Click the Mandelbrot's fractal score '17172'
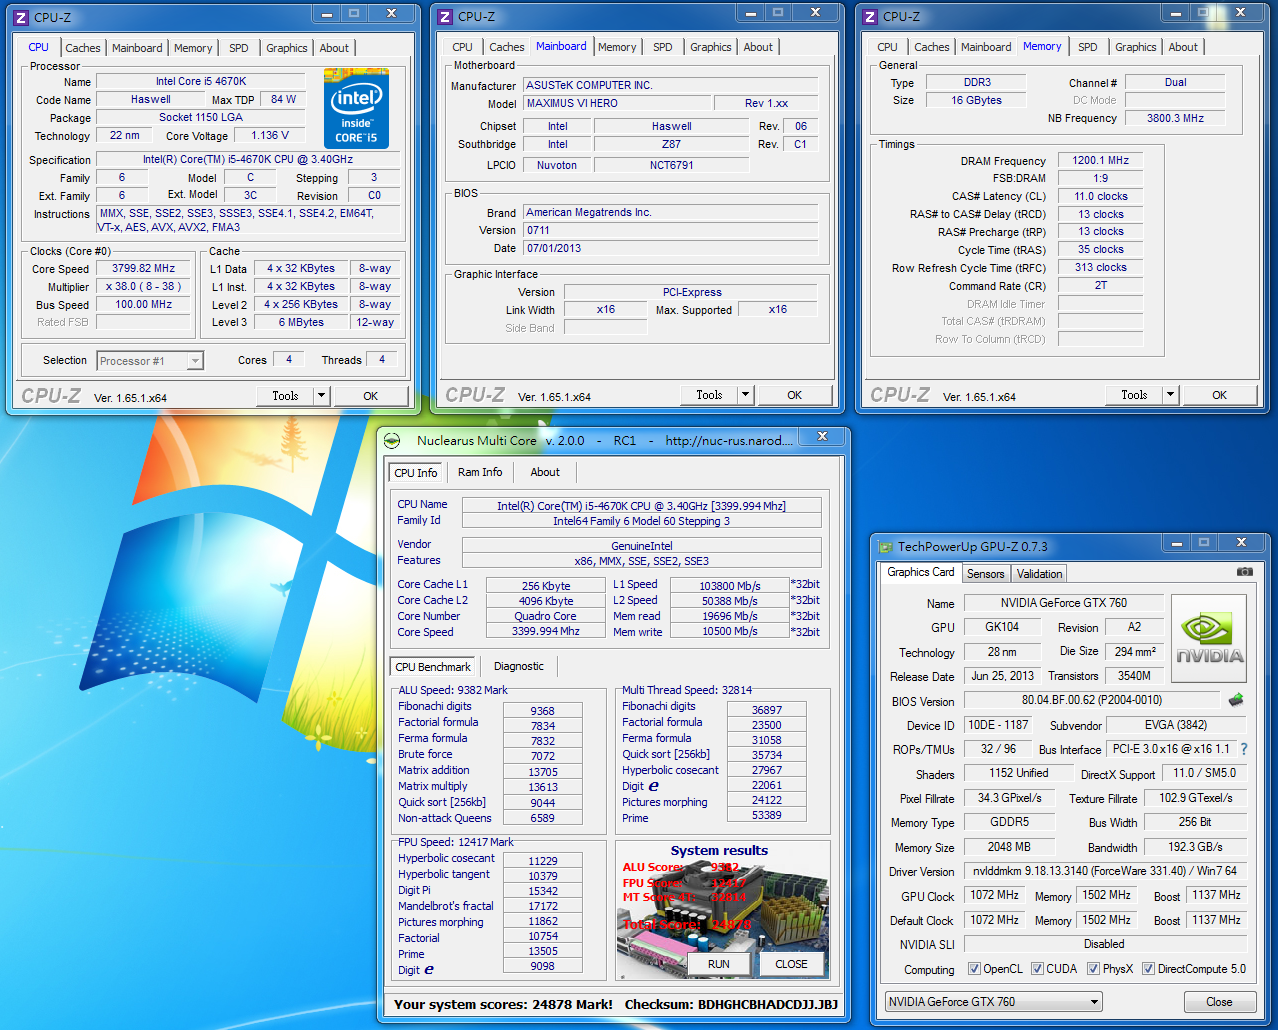The width and height of the screenshot is (1278, 1030). pyautogui.click(x=543, y=906)
